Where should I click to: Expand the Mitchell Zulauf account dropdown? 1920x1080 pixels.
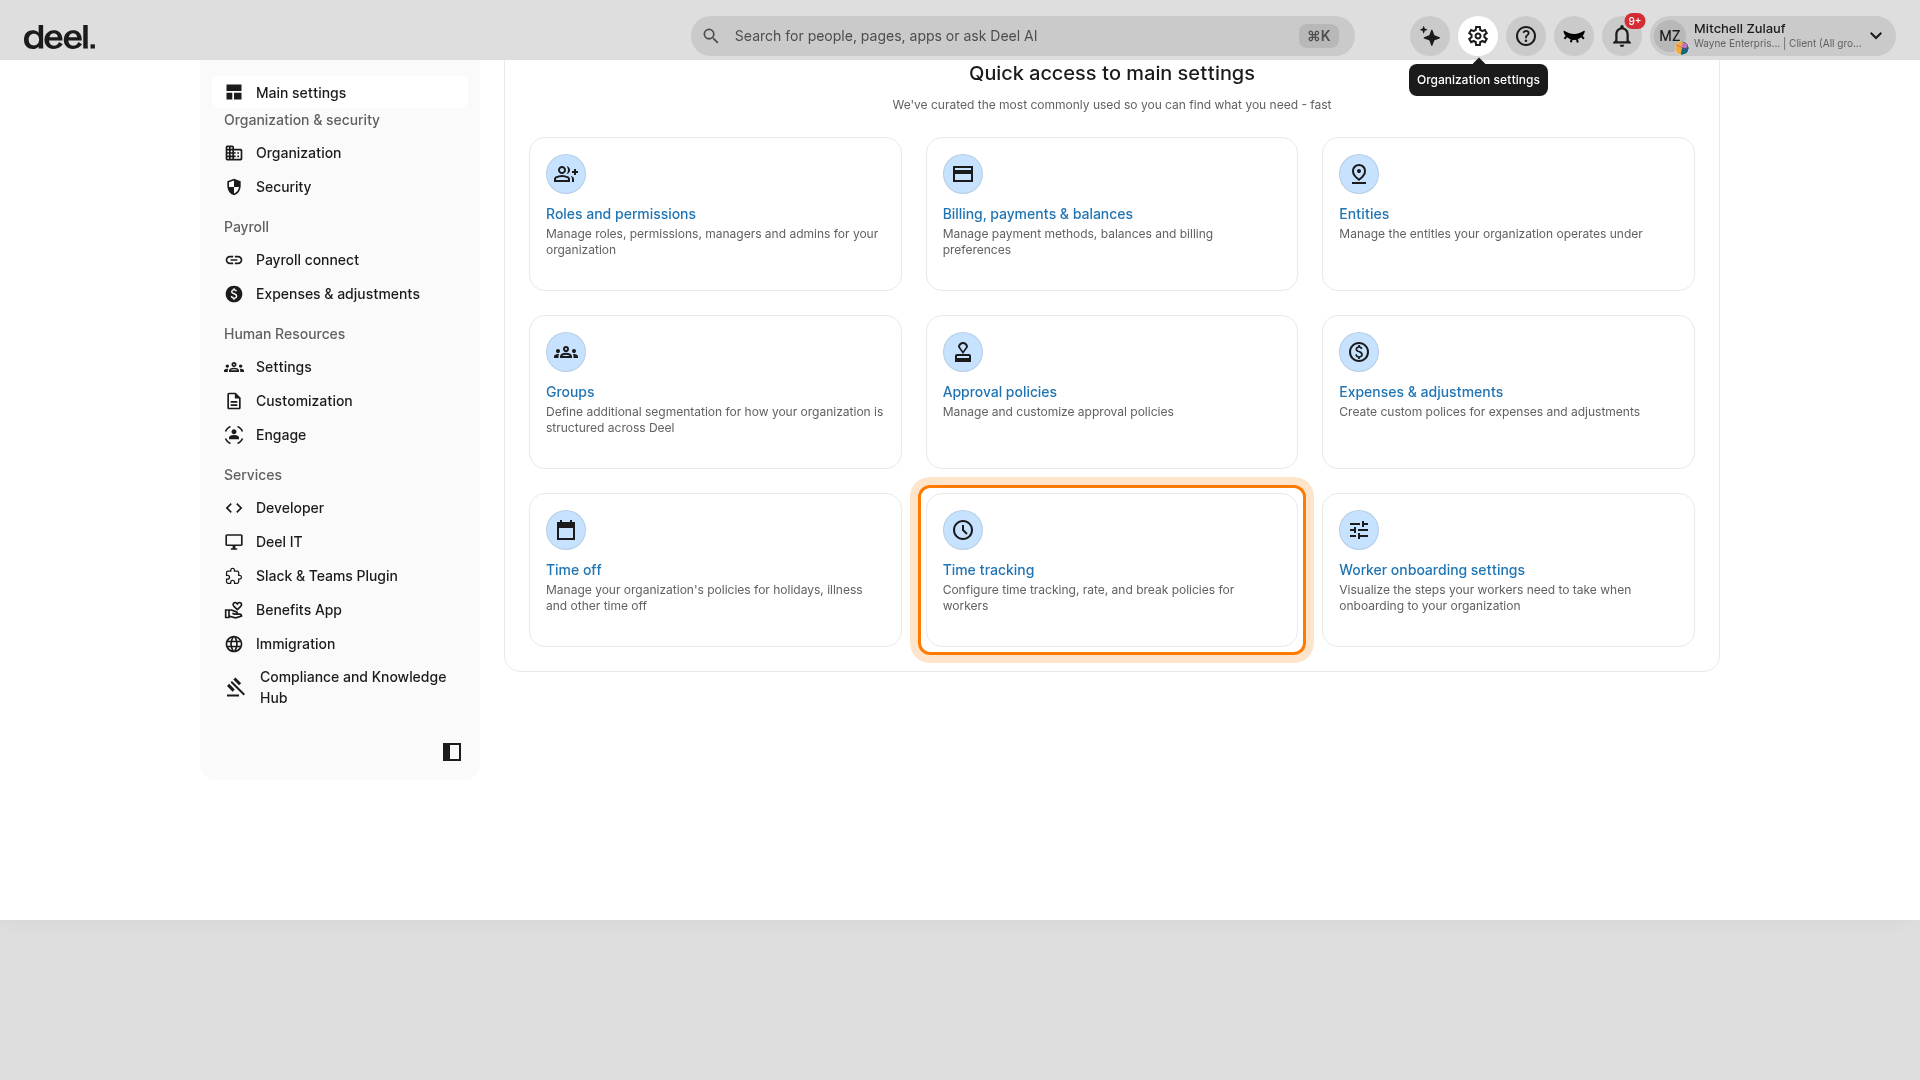[x=1876, y=36]
